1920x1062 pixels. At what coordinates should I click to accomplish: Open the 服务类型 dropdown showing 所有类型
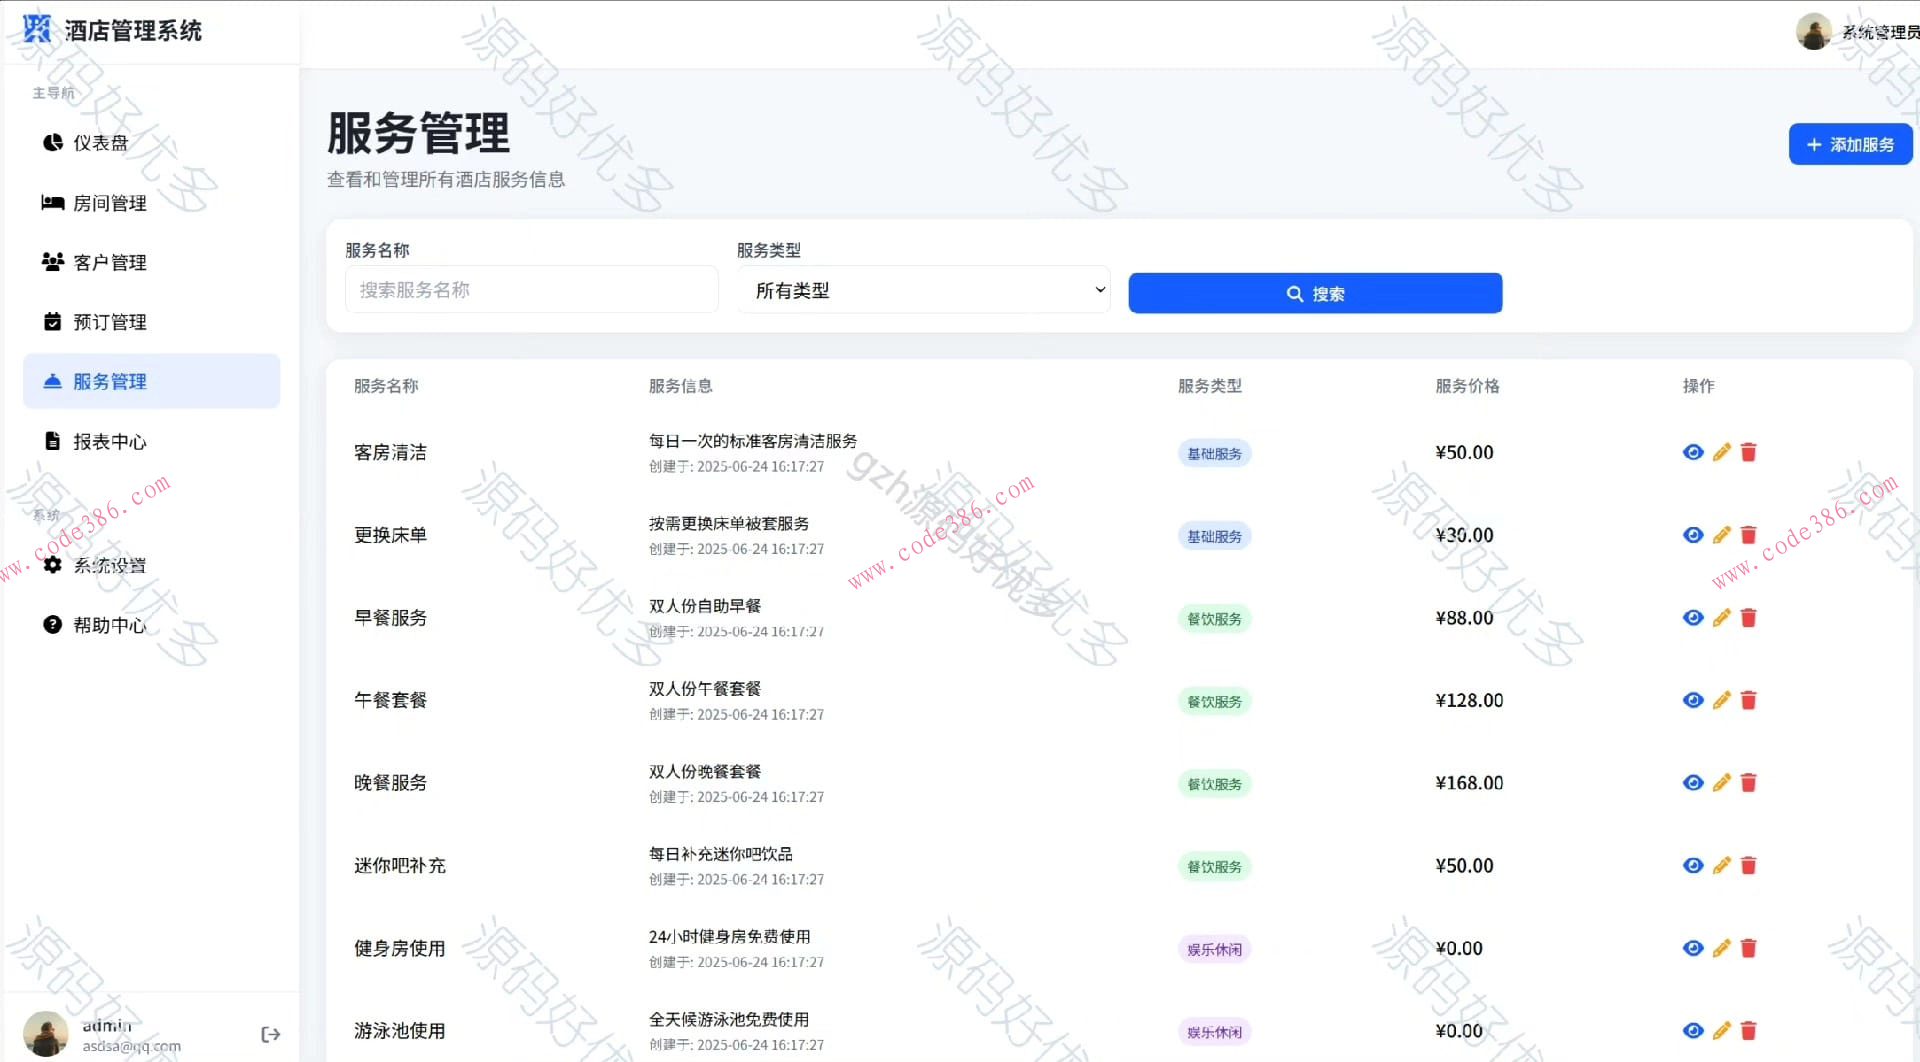tap(922, 289)
